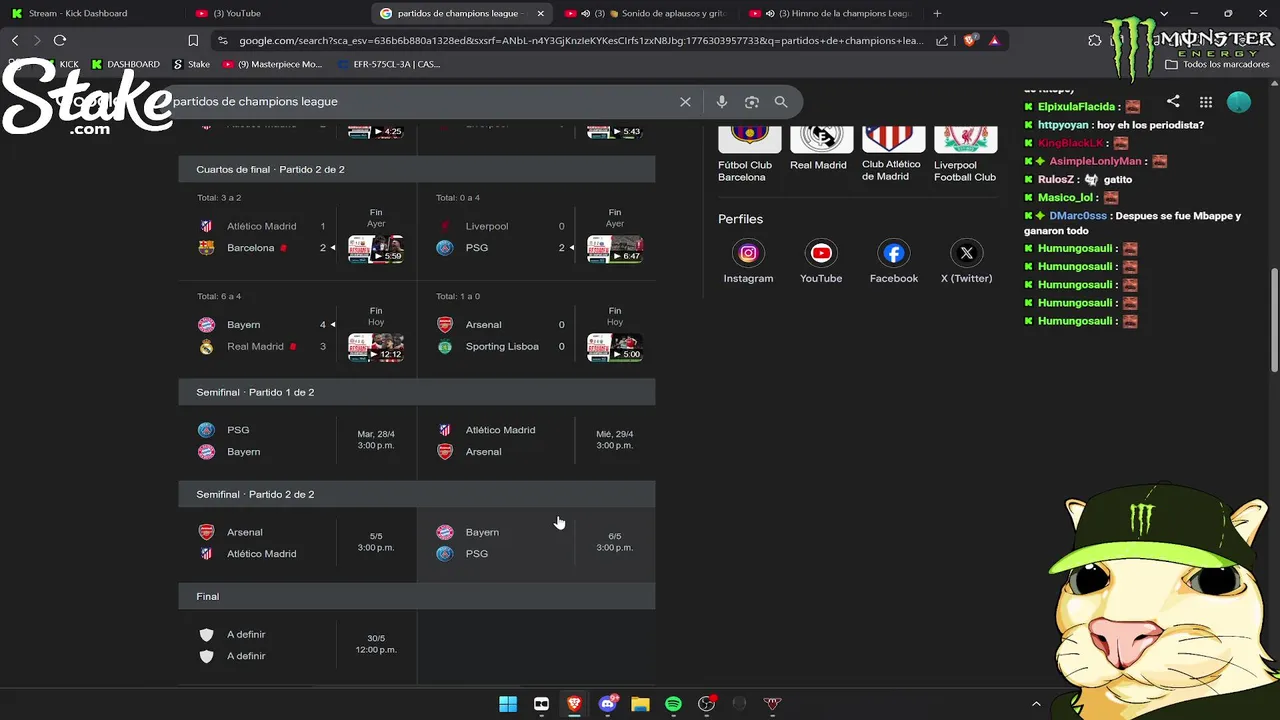Image resolution: width=1280 pixels, height=720 pixels.
Task: Open the tab search dropdown arrow
Action: coord(1164,13)
